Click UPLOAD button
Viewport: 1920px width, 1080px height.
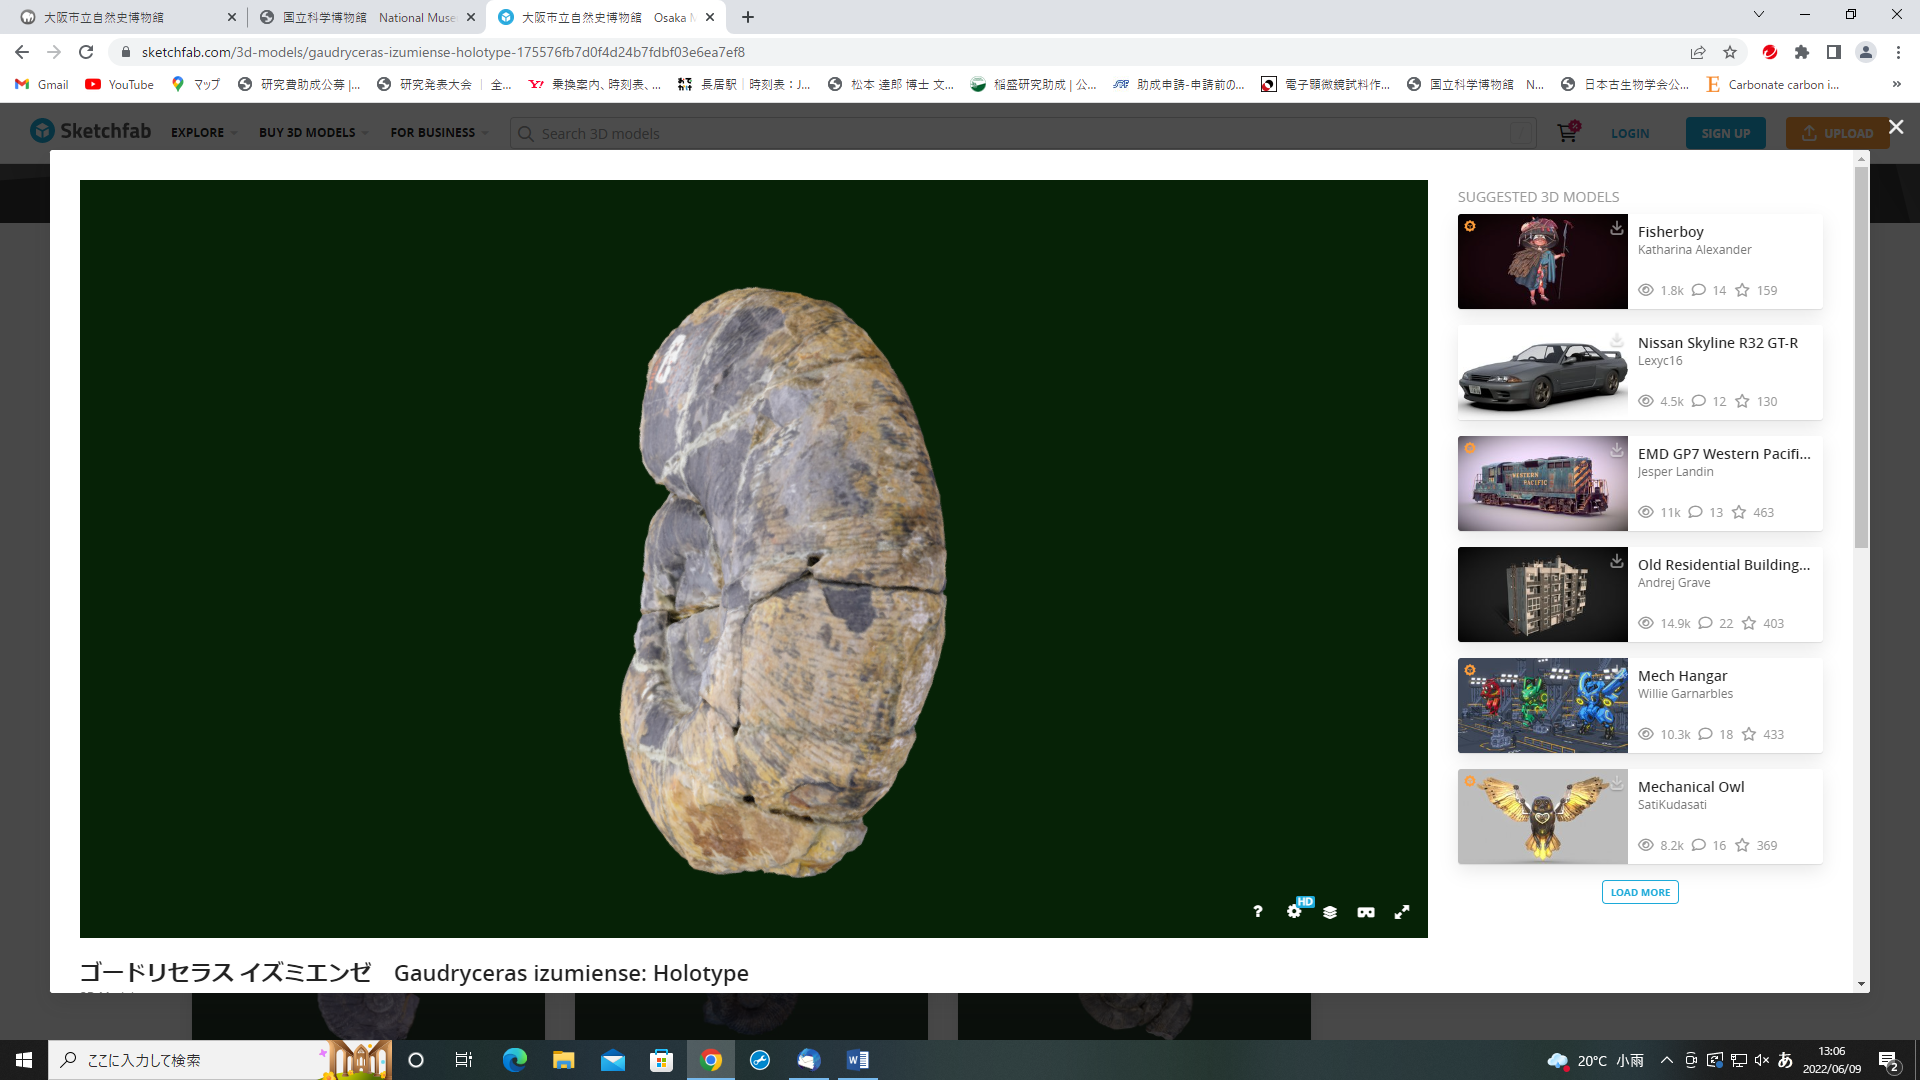[x=1838, y=133]
